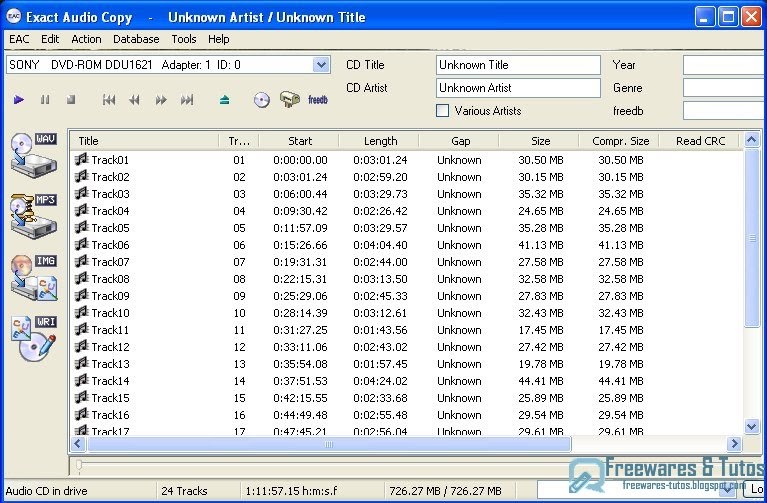
Task: Select Track14 row
Action: click(x=406, y=381)
